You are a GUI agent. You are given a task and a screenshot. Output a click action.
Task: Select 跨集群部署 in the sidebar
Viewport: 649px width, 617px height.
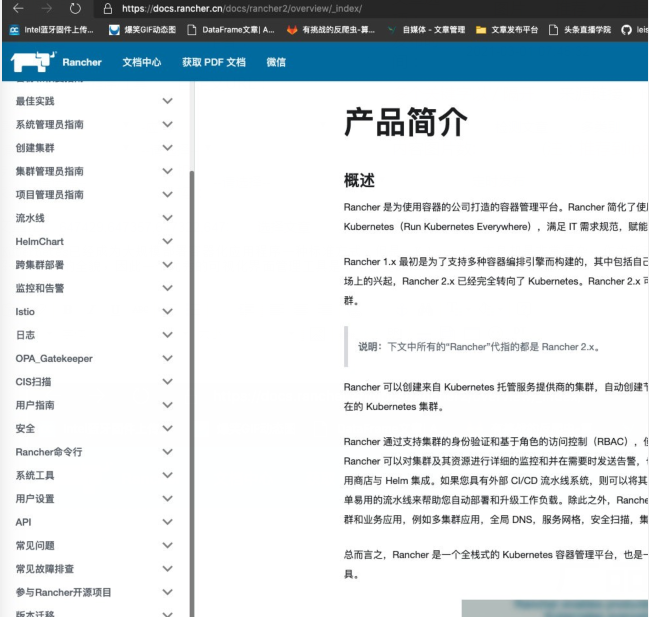click(x=40, y=265)
